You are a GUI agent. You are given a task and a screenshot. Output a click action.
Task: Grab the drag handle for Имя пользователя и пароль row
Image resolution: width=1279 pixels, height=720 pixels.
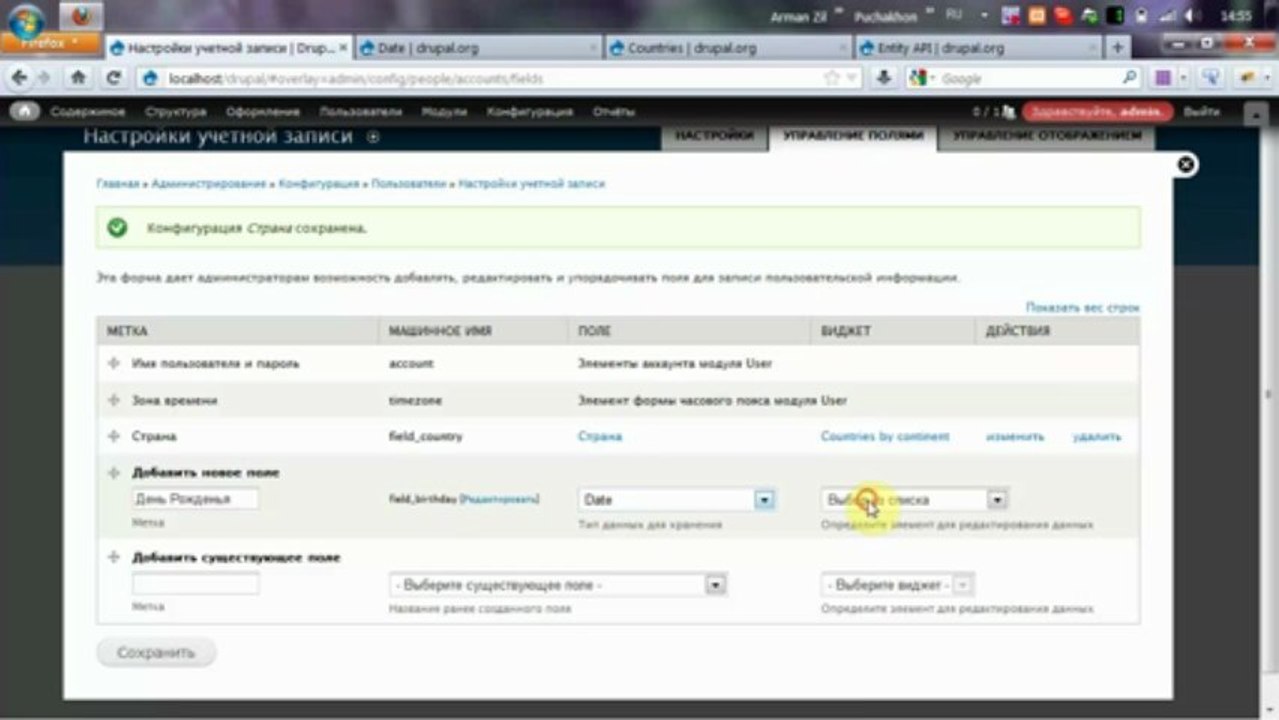113,364
